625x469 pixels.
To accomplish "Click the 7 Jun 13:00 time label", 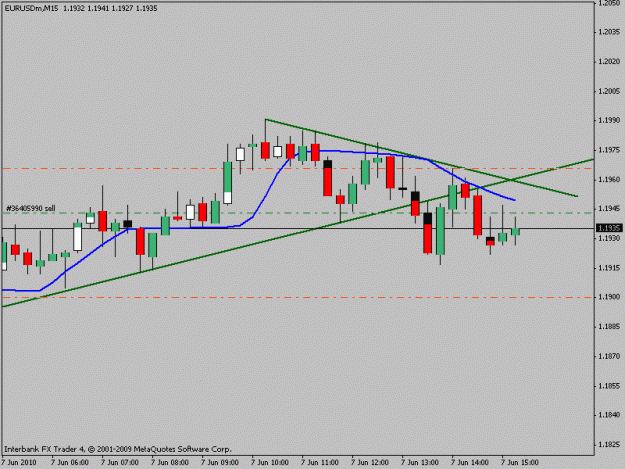I will tap(420, 462).
